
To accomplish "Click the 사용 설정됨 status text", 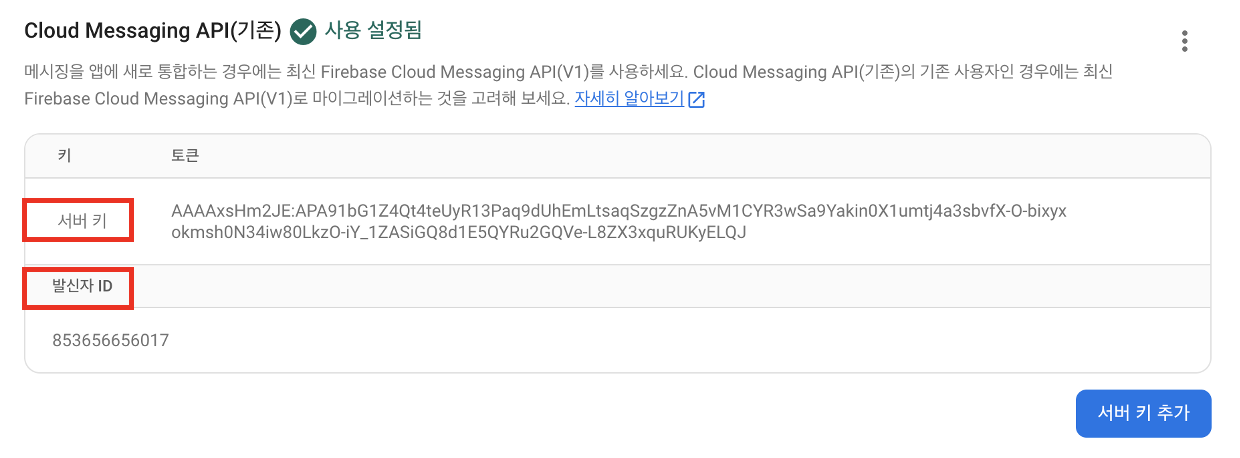I will click(x=373, y=31).
